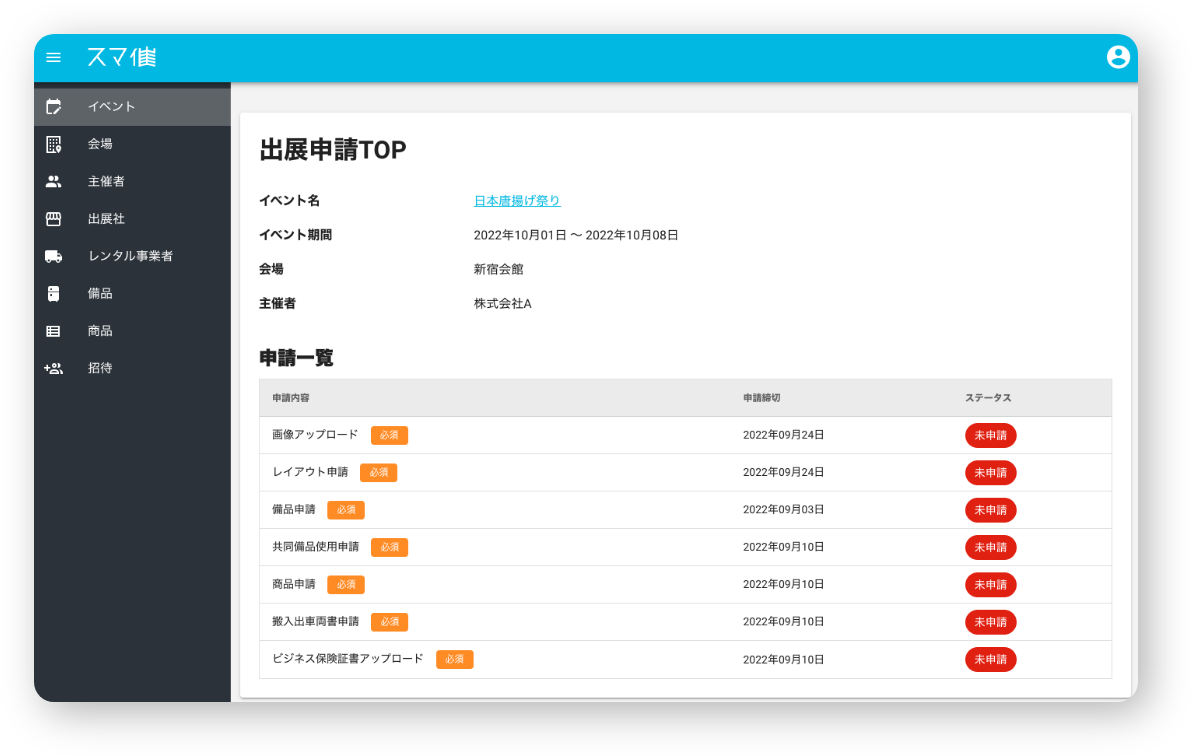The width and height of the screenshot is (1192, 756).
Task: Click the 会場 building icon
Action: (54, 144)
